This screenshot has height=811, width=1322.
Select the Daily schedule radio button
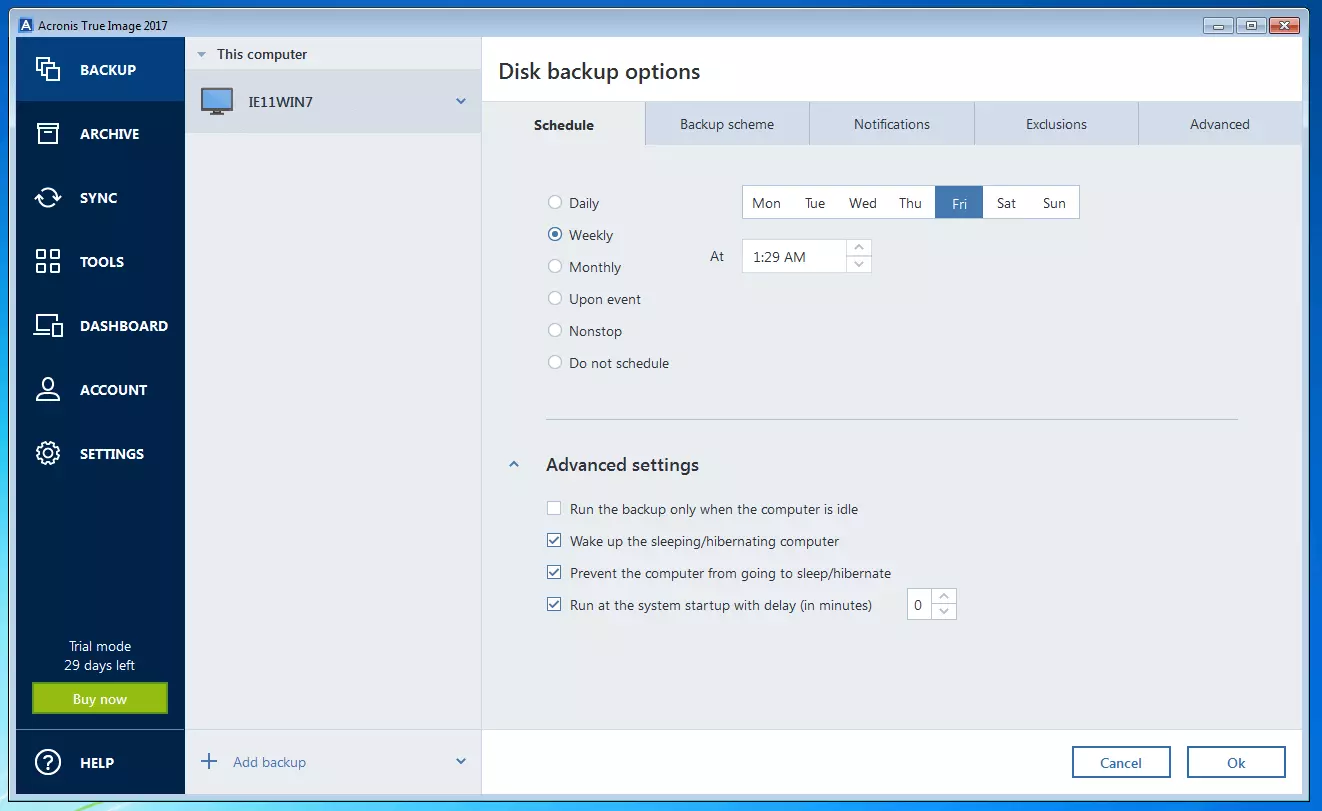pos(555,203)
